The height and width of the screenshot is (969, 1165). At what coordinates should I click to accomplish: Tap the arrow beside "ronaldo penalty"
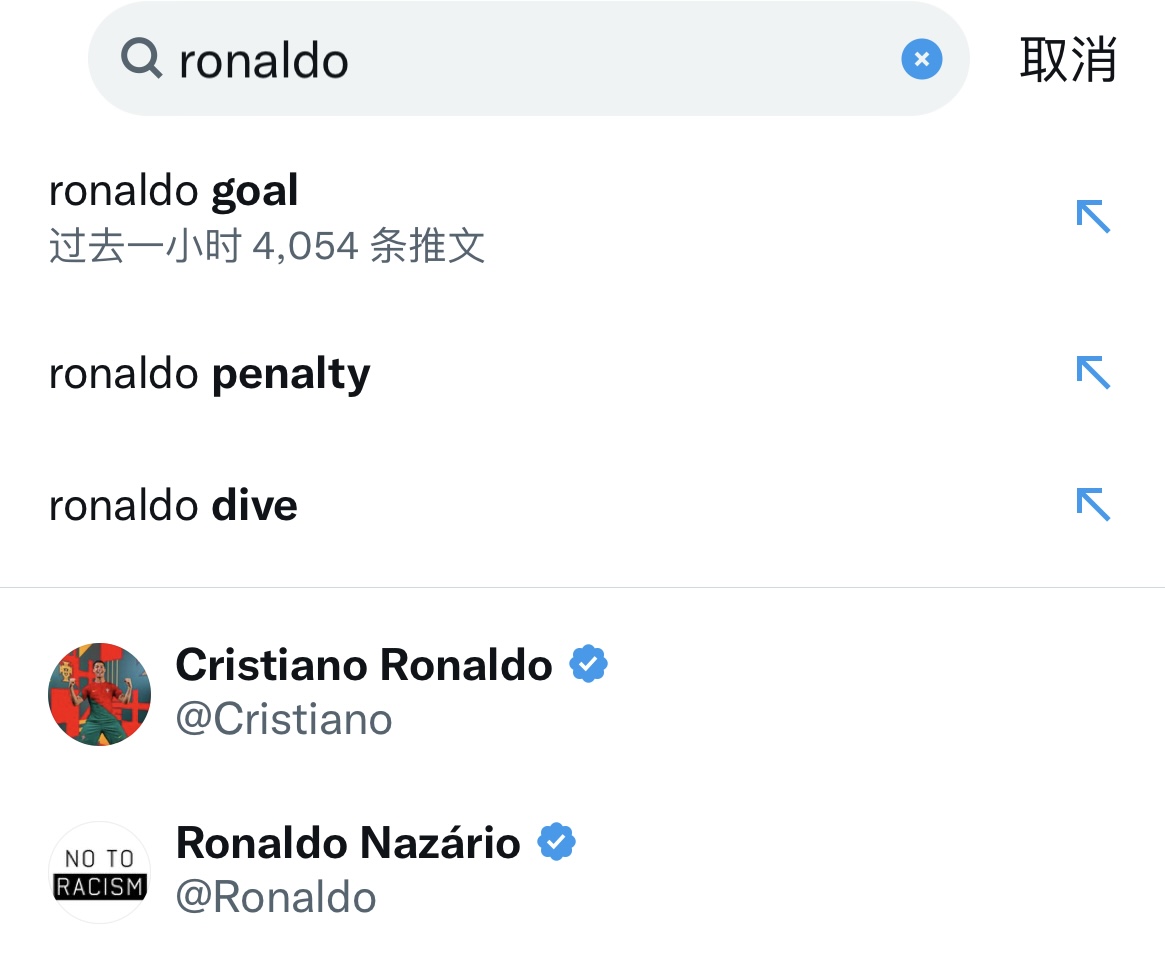pos(1093,373)
